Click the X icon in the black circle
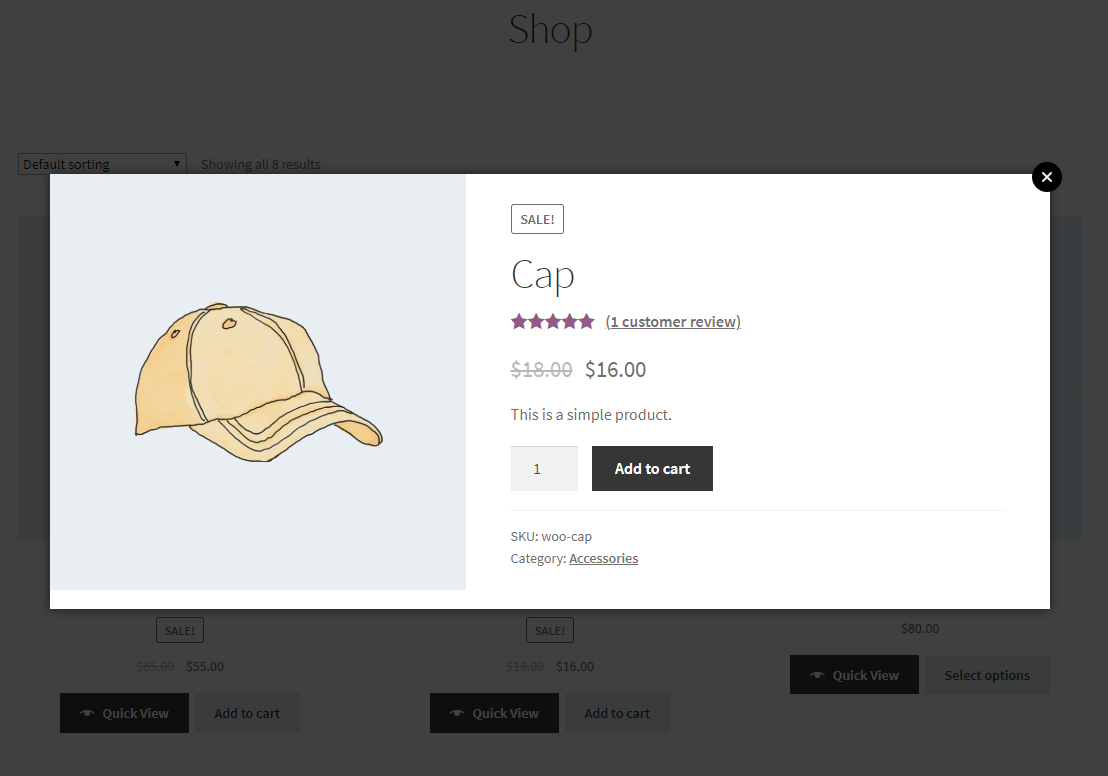The width and height of the screenshot is (1108, 776). (1046, 177)
